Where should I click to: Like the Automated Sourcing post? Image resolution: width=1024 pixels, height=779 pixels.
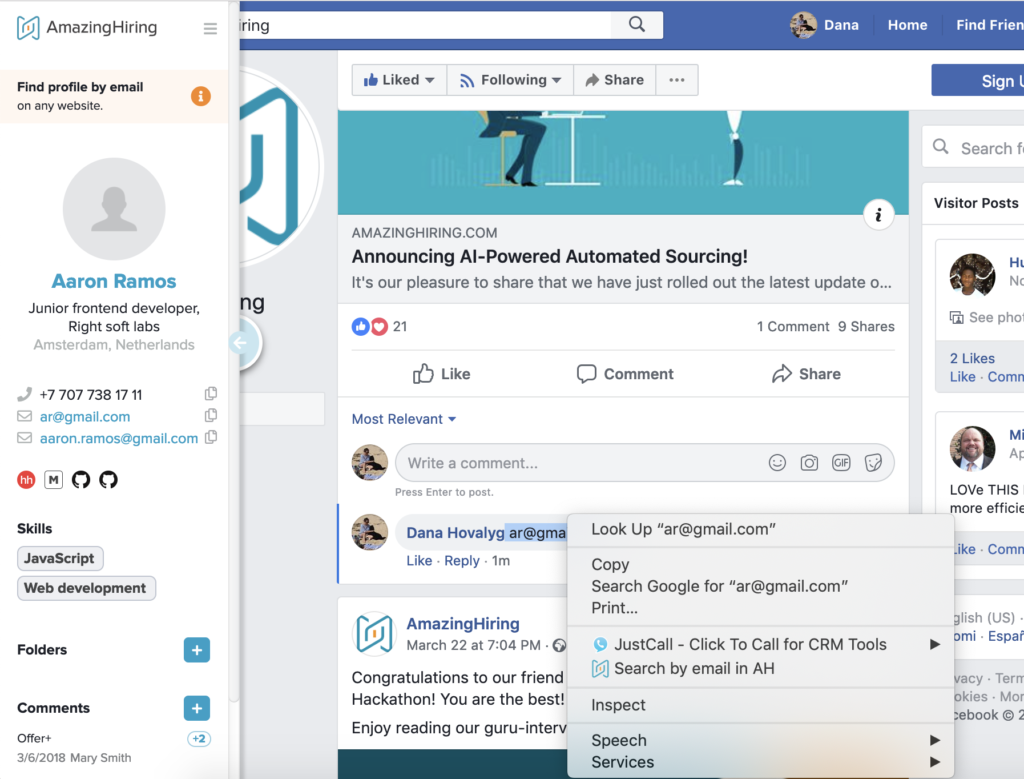pyautogui.click(x=441, y=374)
